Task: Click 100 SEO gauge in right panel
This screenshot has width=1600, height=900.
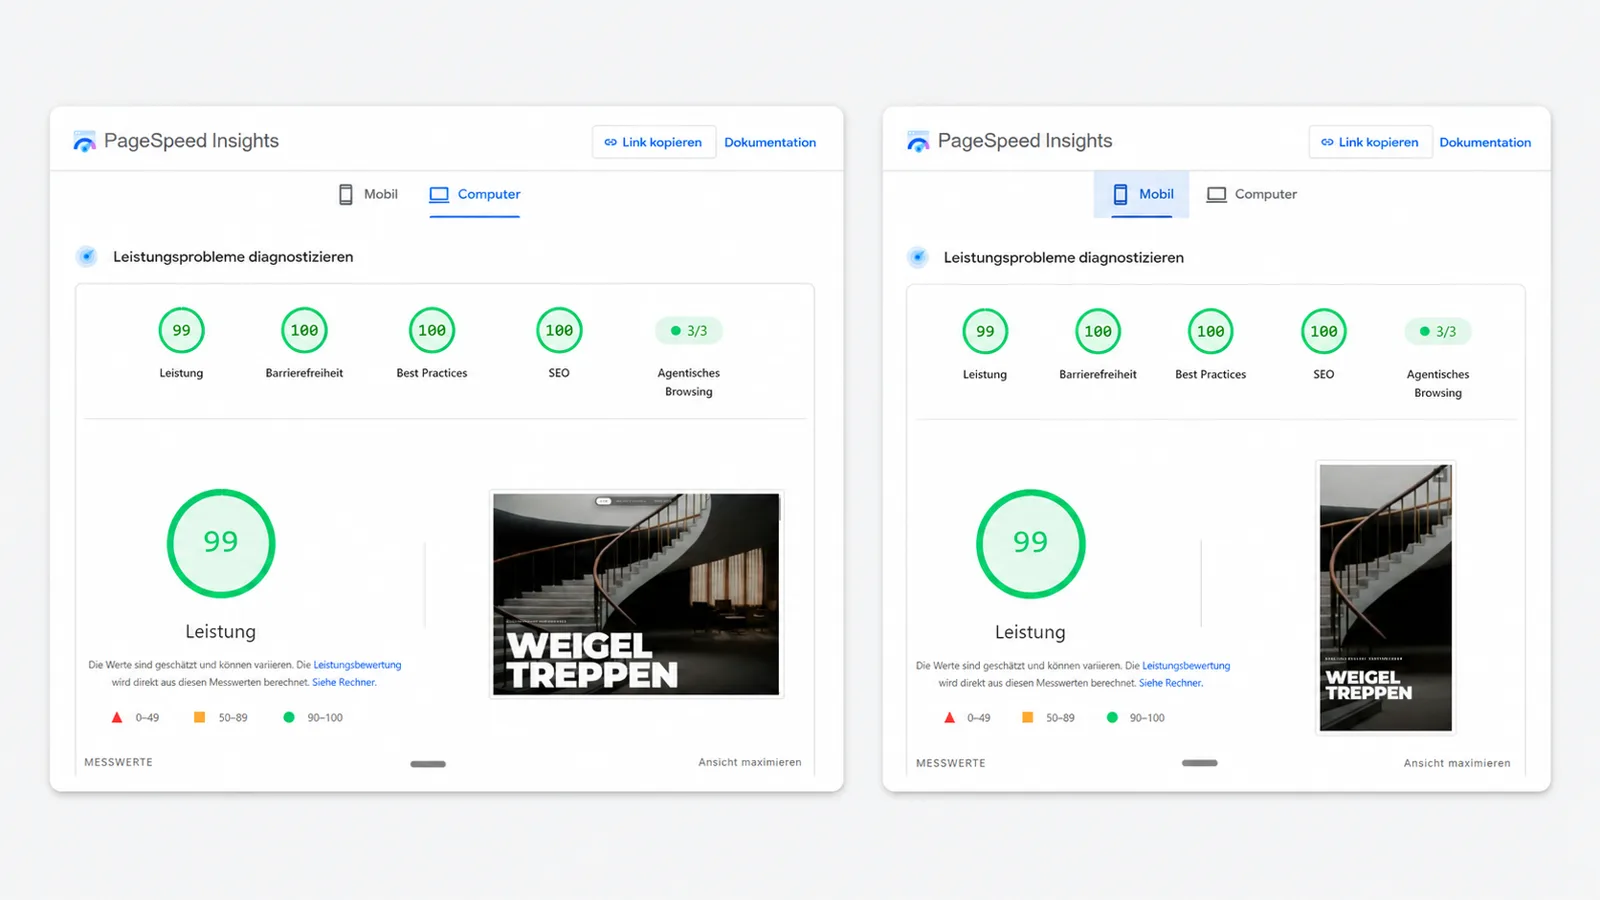Action: click(x=1324, y=332)
